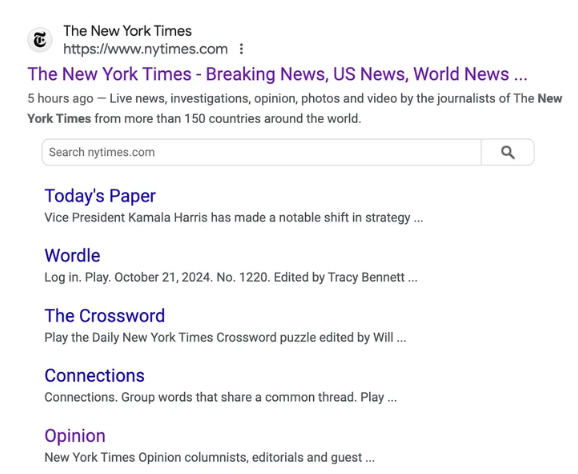The image size is (578, 474).
Task: Click the Opinion columnists description text
Action: click(209, 458)
